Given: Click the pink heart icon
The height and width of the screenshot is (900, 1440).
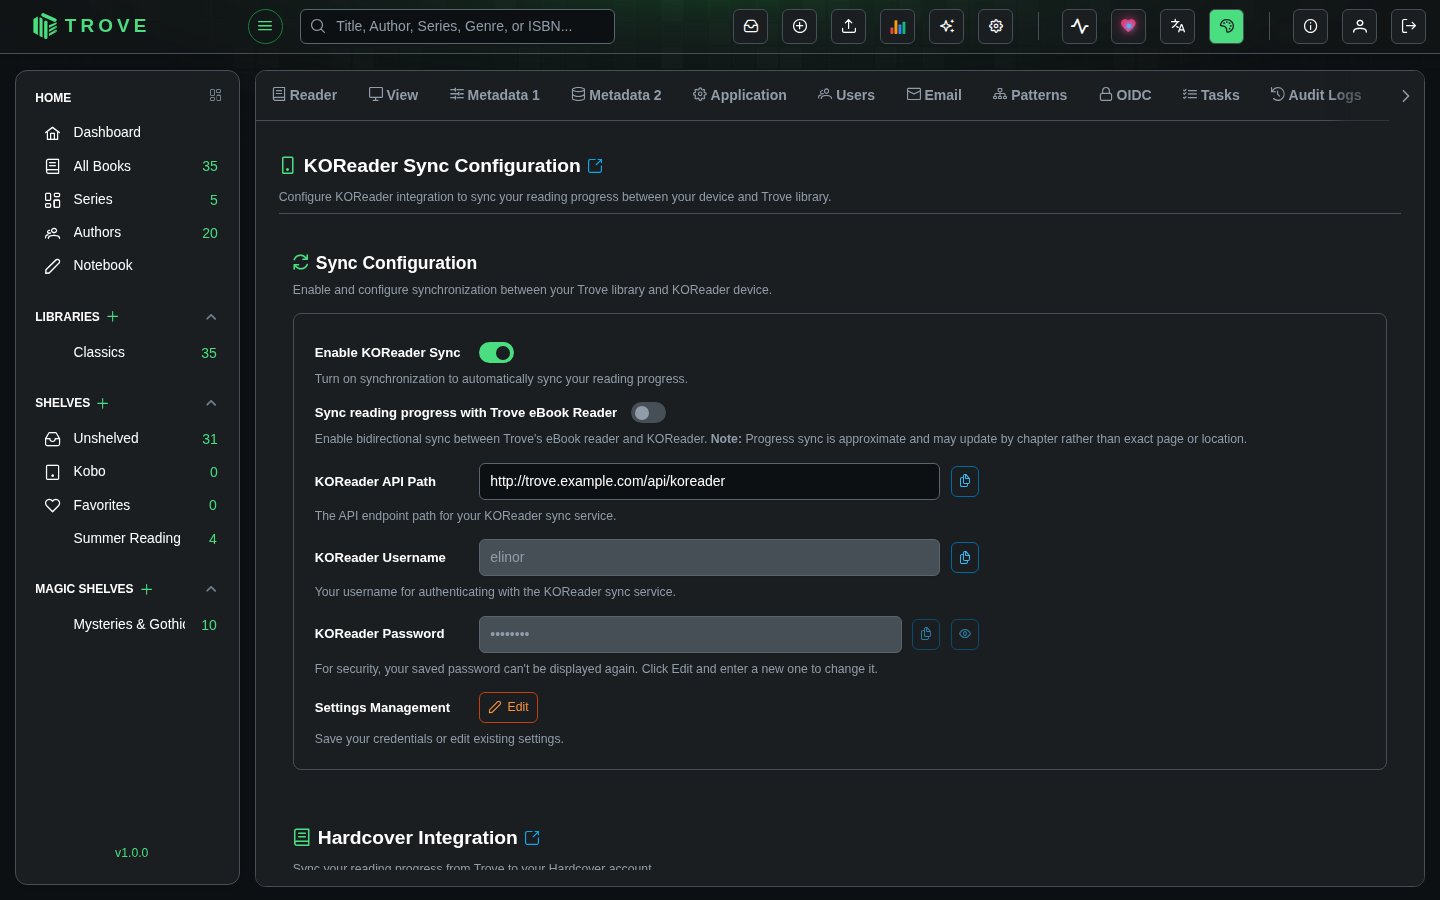Looking at the screenshot, I should tap(1129, 26).
